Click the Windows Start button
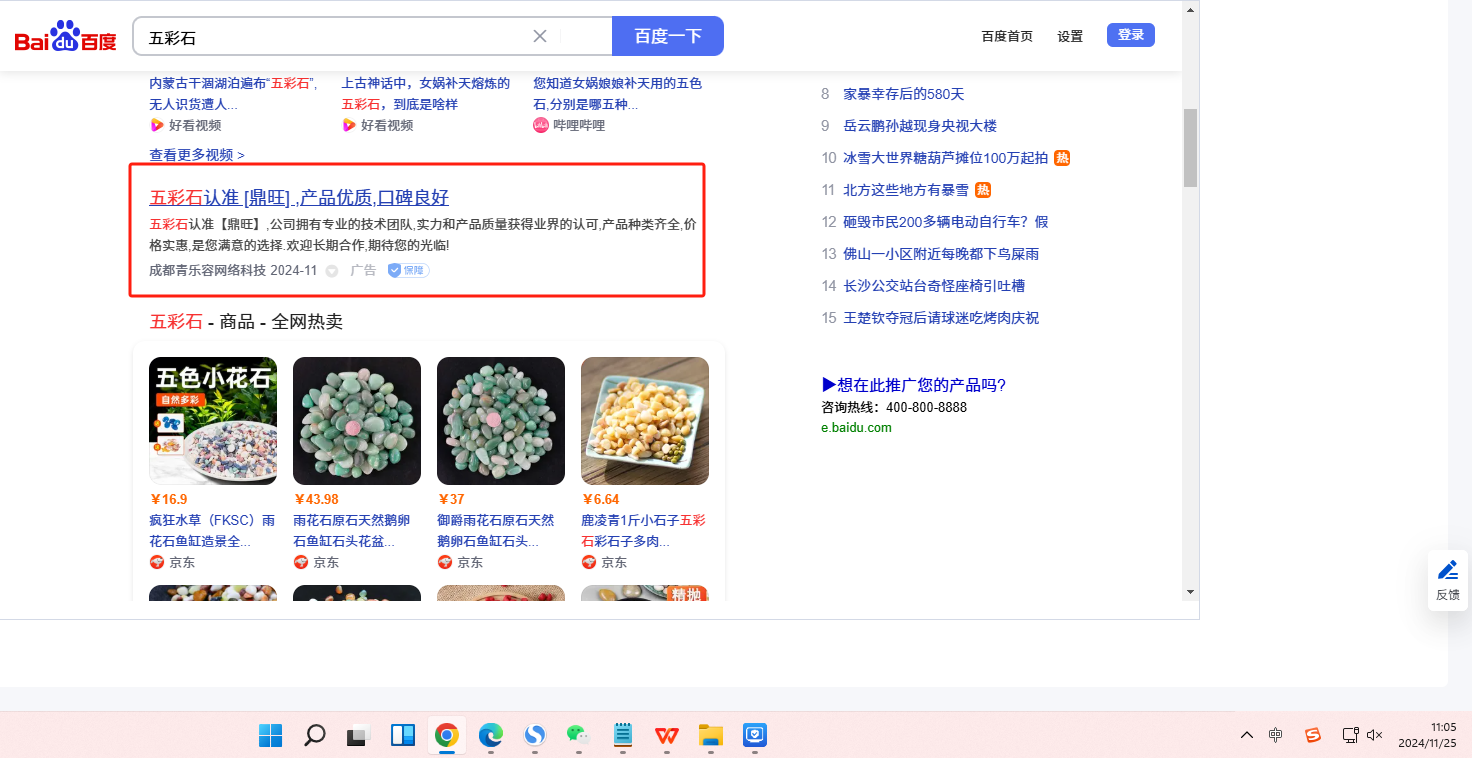The image size is (1472, 758). tap(270, 736)
